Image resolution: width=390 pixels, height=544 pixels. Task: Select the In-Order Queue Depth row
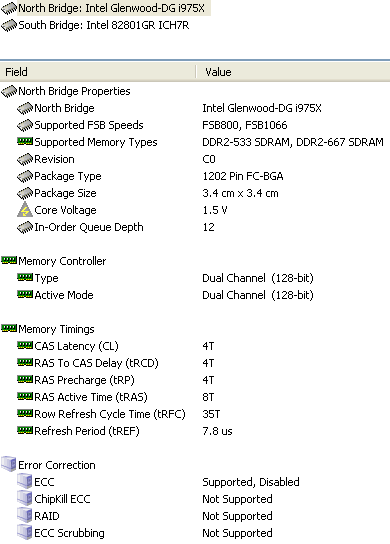click(x=195, y=227)
